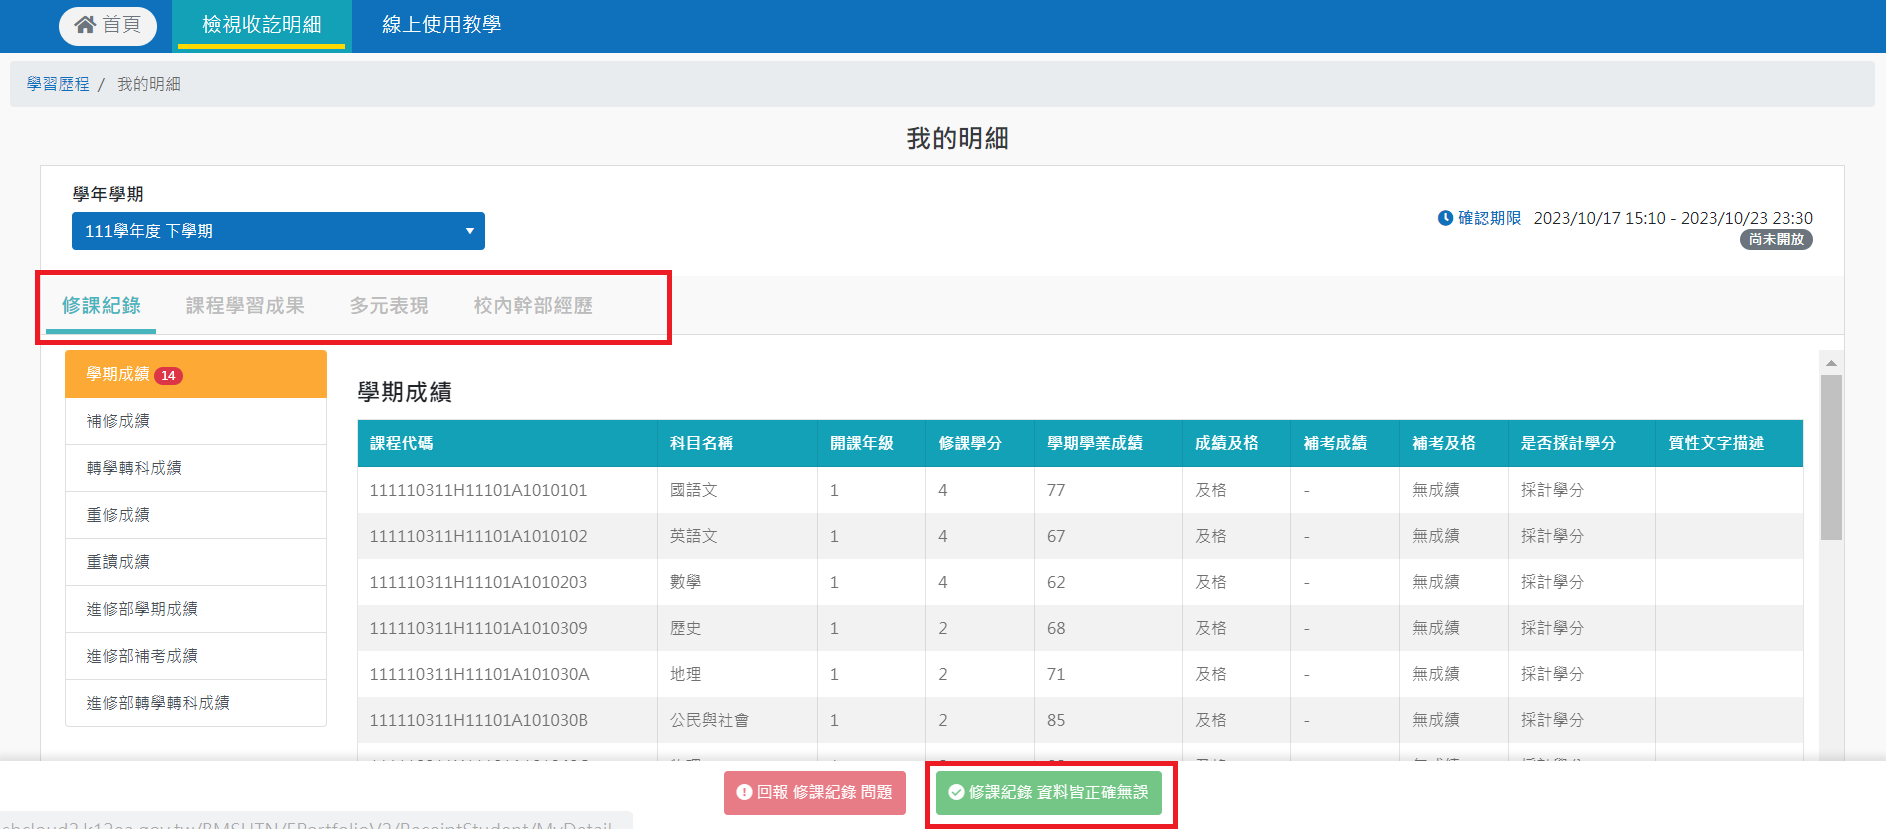
Task: Select the 修課紀錄 tab
Action: tap(101, 306)
